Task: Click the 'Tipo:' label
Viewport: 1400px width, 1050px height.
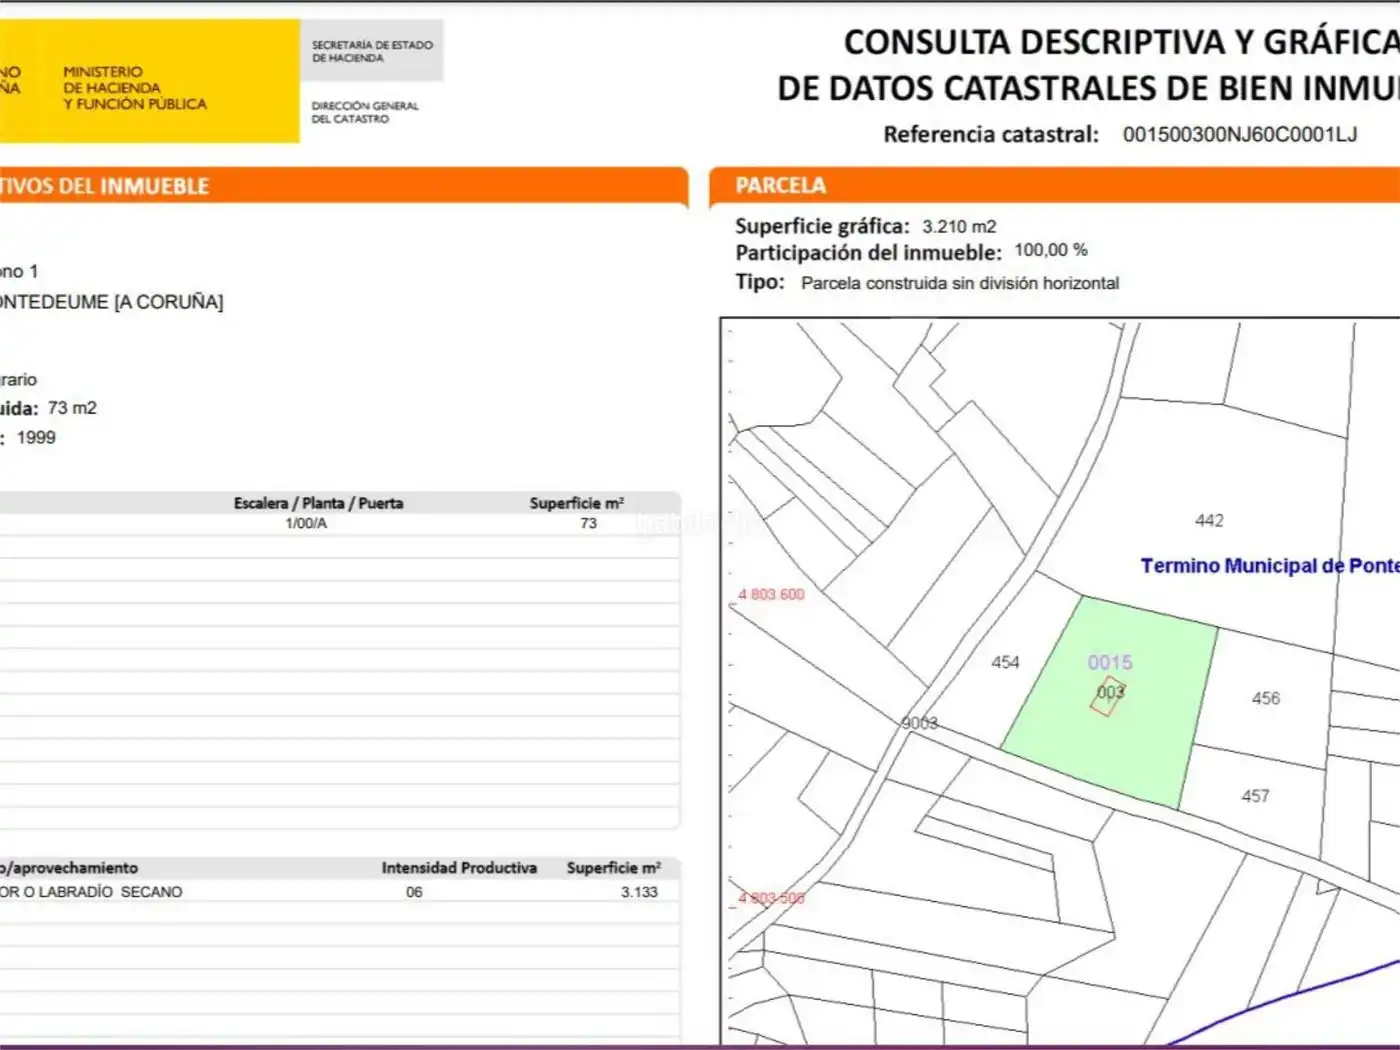Action: 760,282
